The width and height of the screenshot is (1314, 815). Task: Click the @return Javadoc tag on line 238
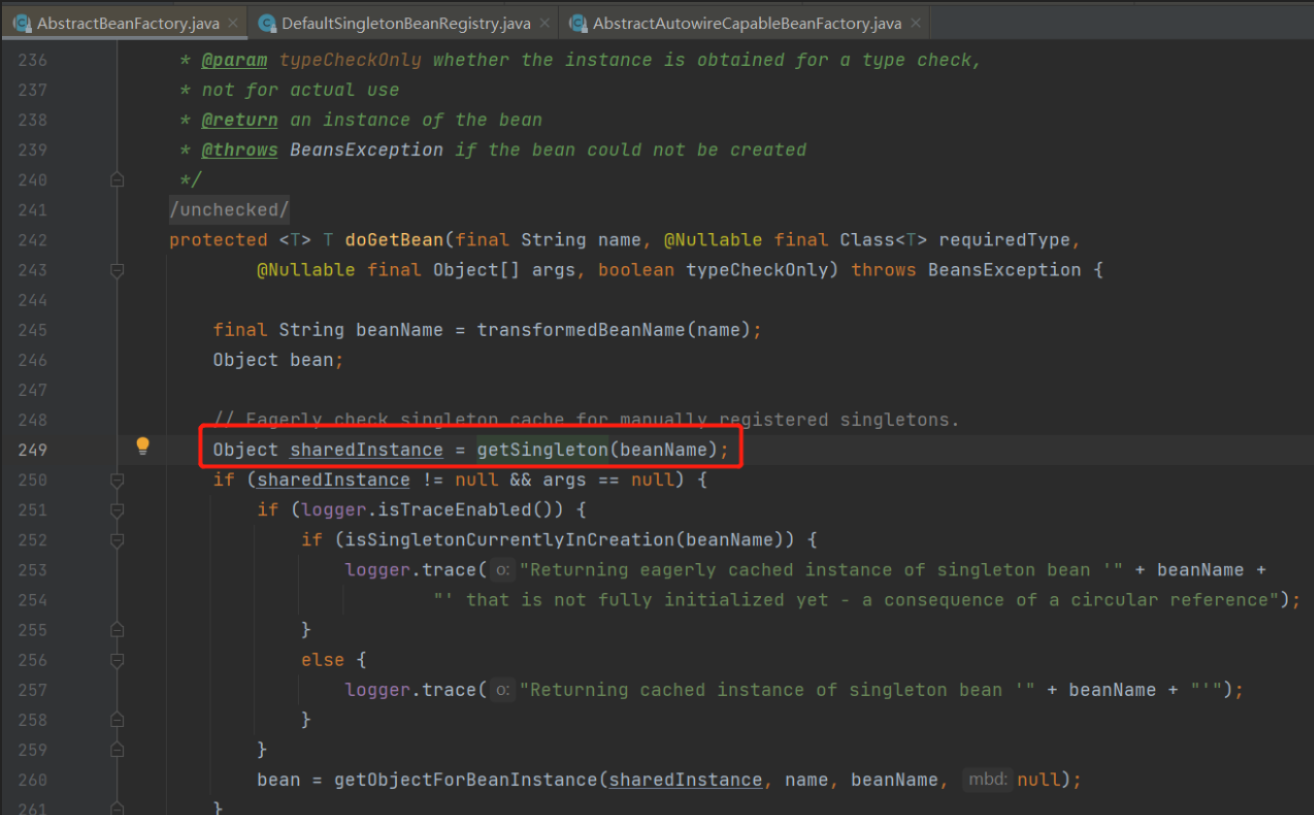240,120
